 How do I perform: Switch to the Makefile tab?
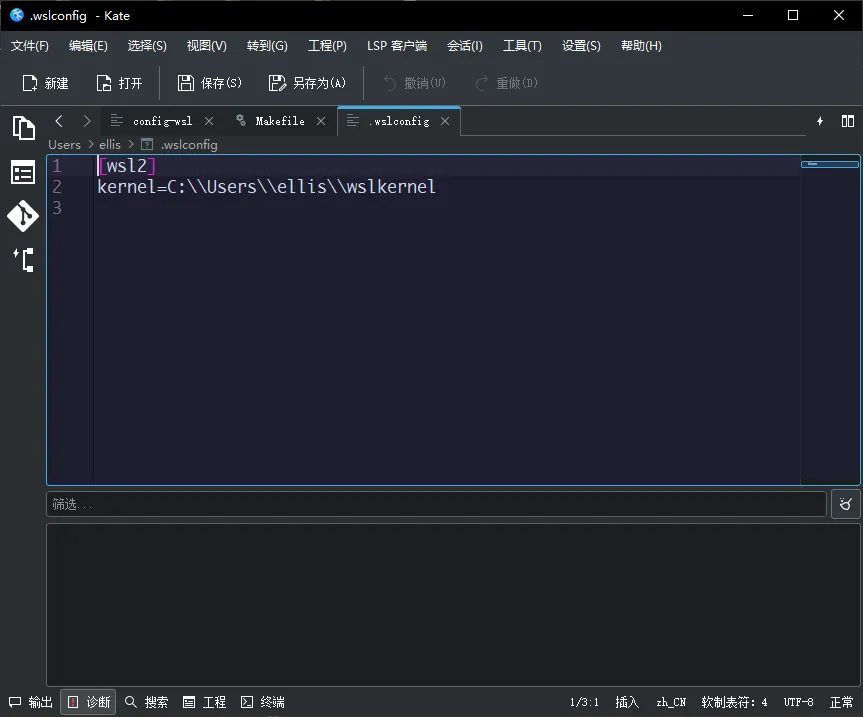279,121
